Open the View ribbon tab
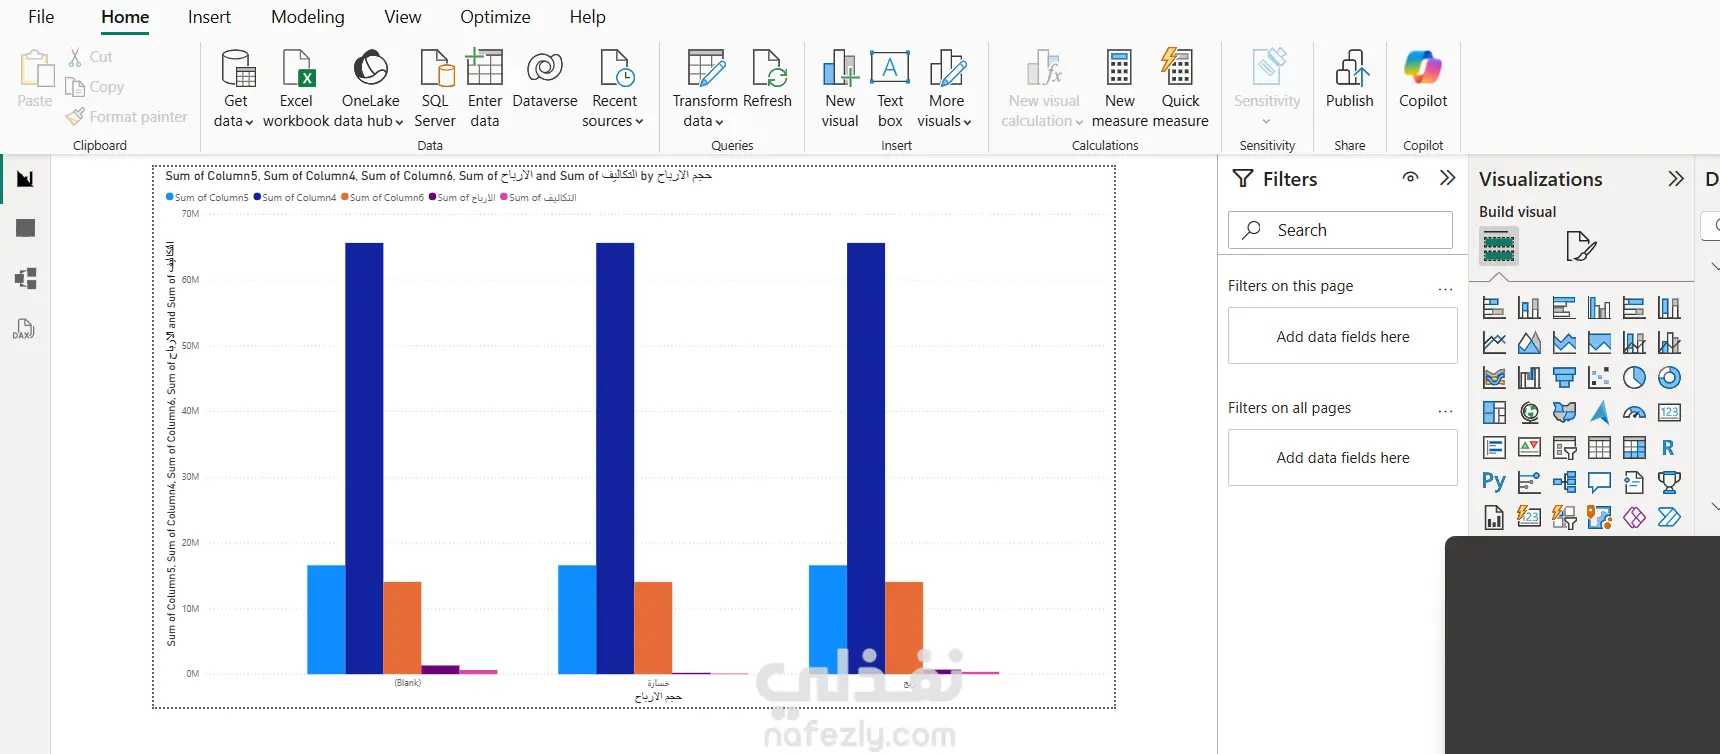The image size is (1720, 754). (x=403, y=17)
